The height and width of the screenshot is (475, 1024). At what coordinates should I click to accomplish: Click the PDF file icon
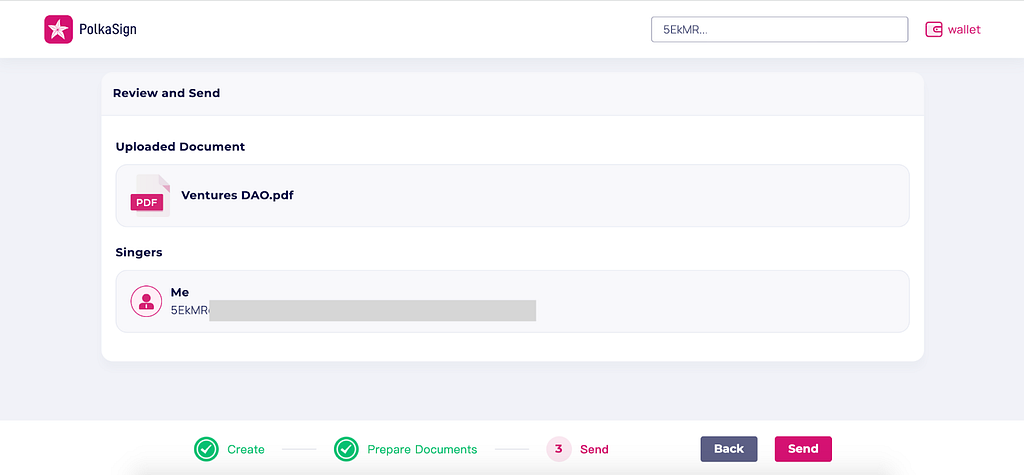[x=150, y=195]
